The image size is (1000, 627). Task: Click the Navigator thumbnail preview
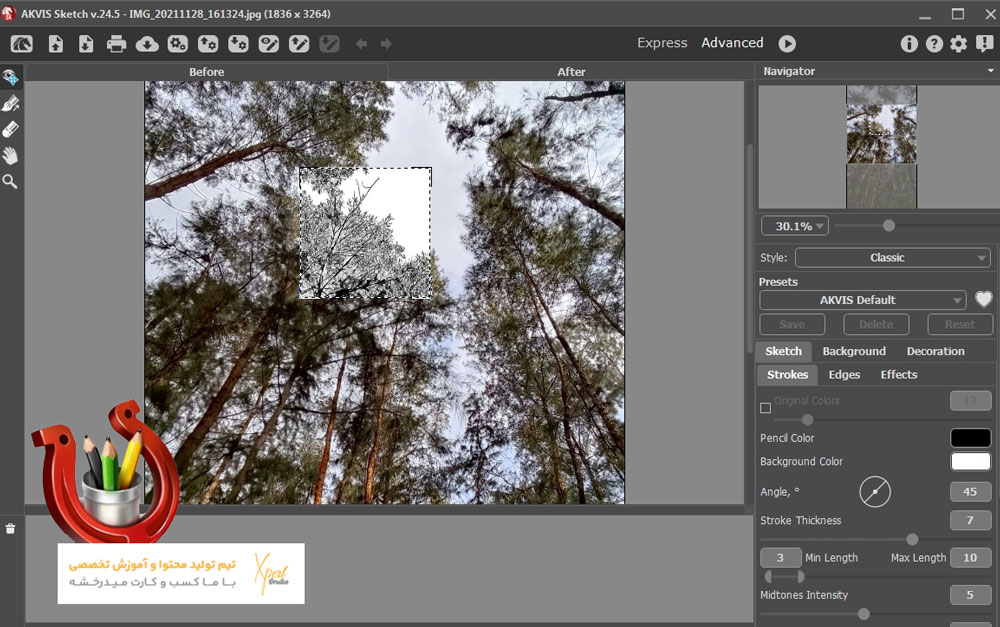(x=881, y=147)
